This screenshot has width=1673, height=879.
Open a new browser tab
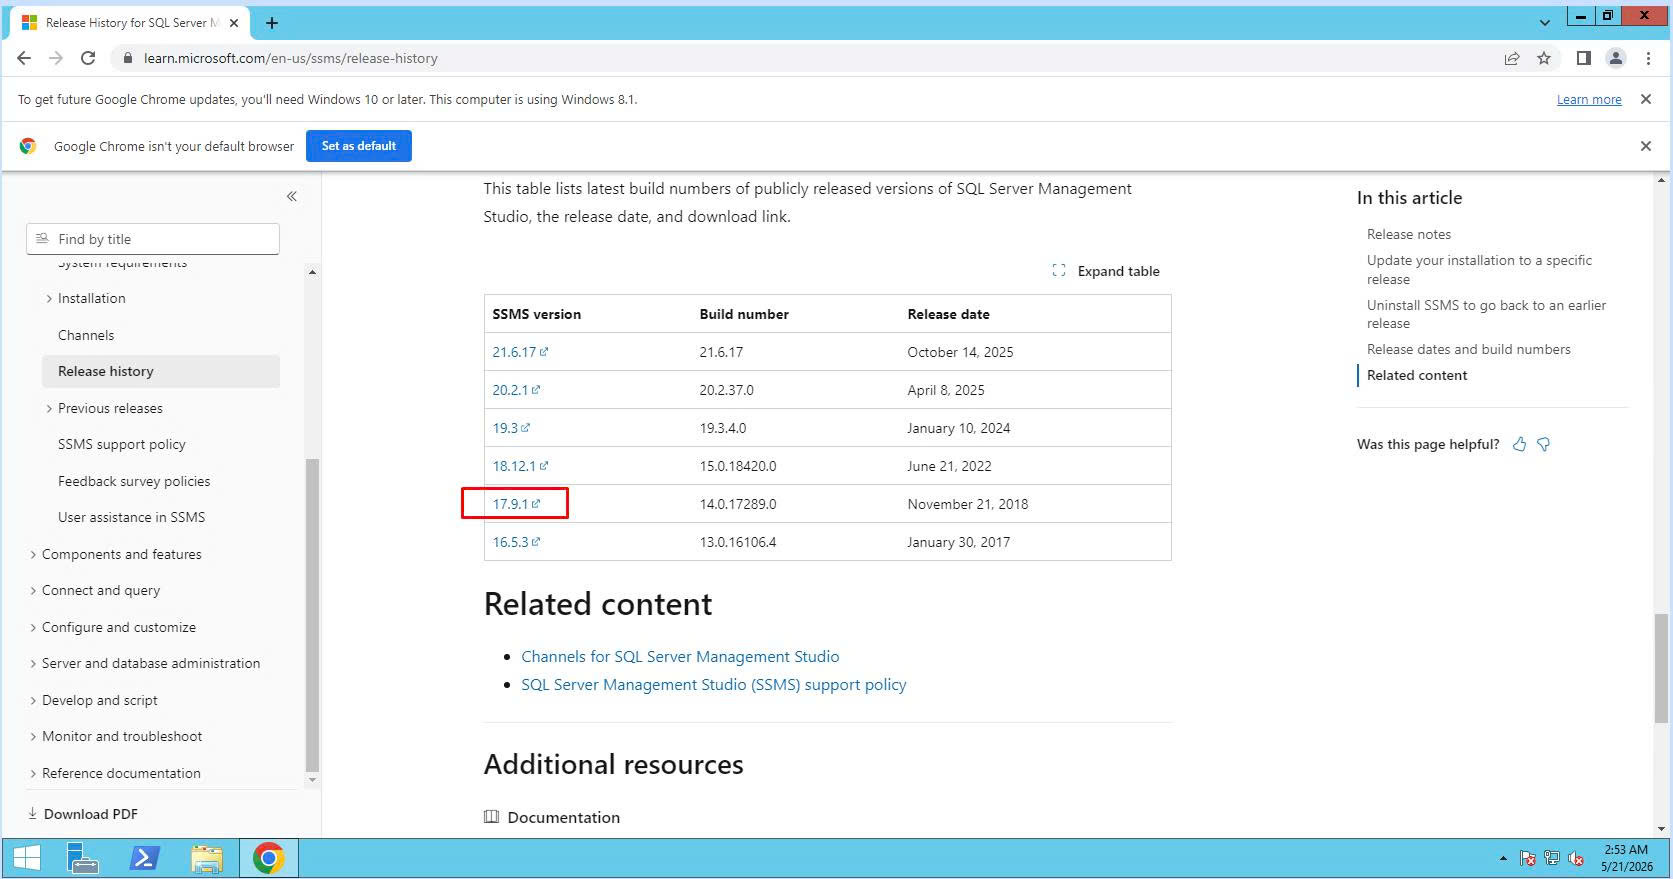(271, 23)
